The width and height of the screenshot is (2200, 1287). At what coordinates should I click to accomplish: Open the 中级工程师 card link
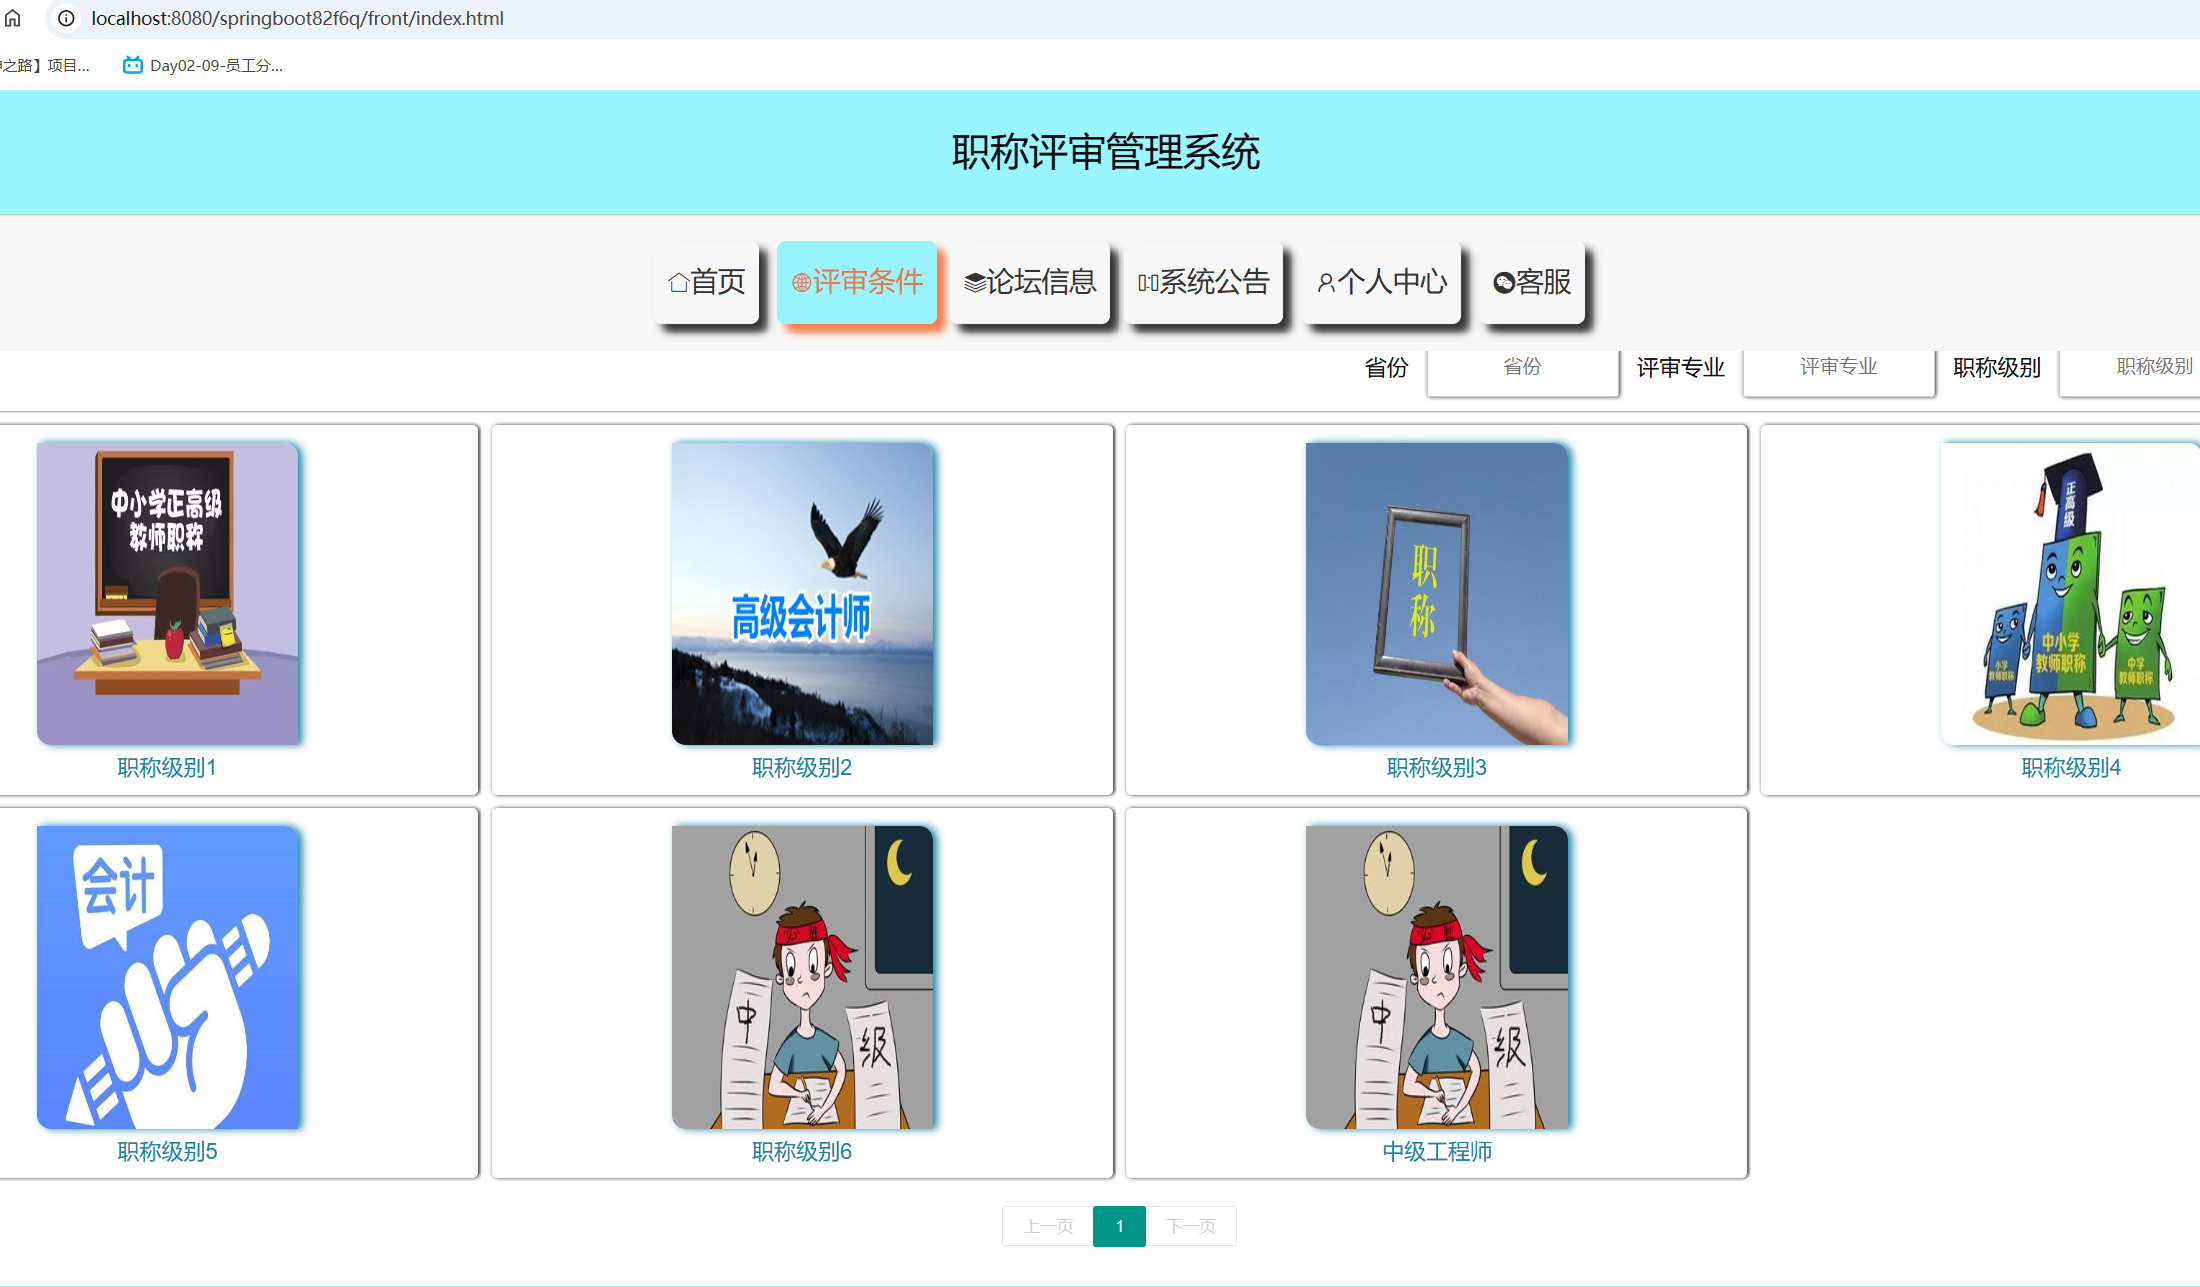pyautogui.click(x=1437, y=1150)
